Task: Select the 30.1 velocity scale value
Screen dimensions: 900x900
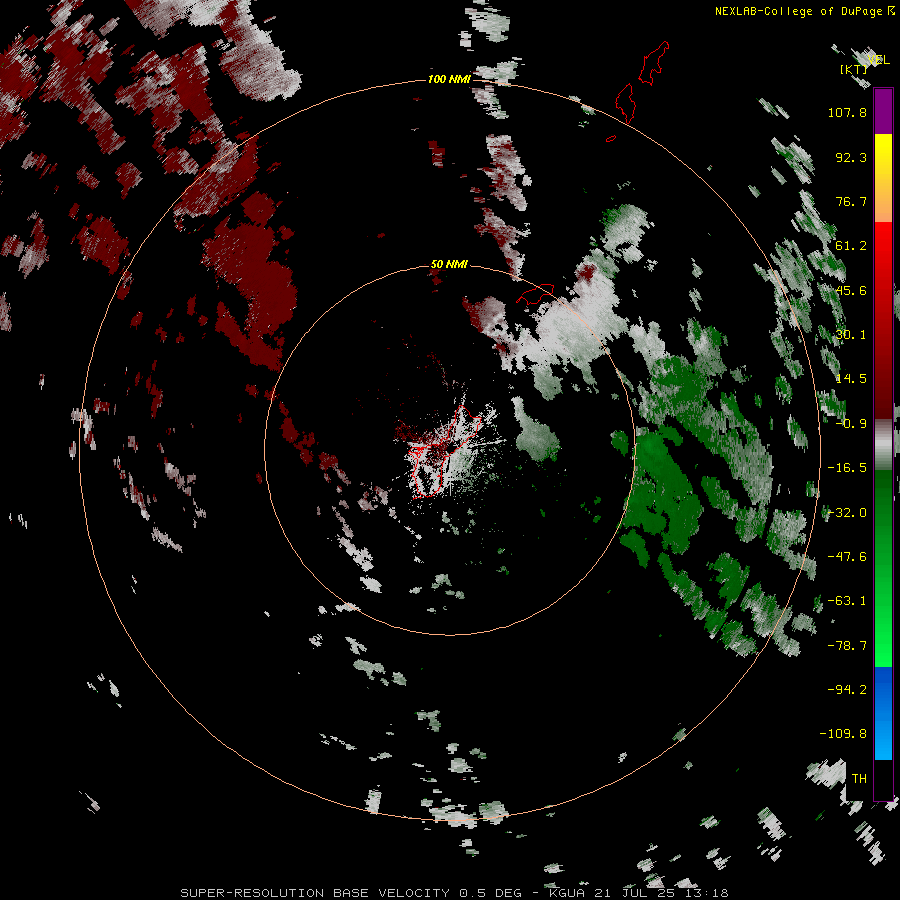Action: point(851,335)
